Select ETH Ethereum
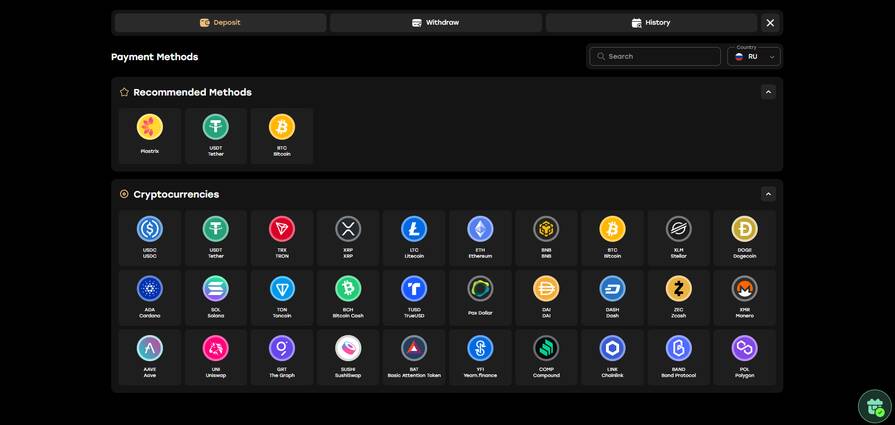The height and width of the screenshot is (425, 895). [480, 237]
